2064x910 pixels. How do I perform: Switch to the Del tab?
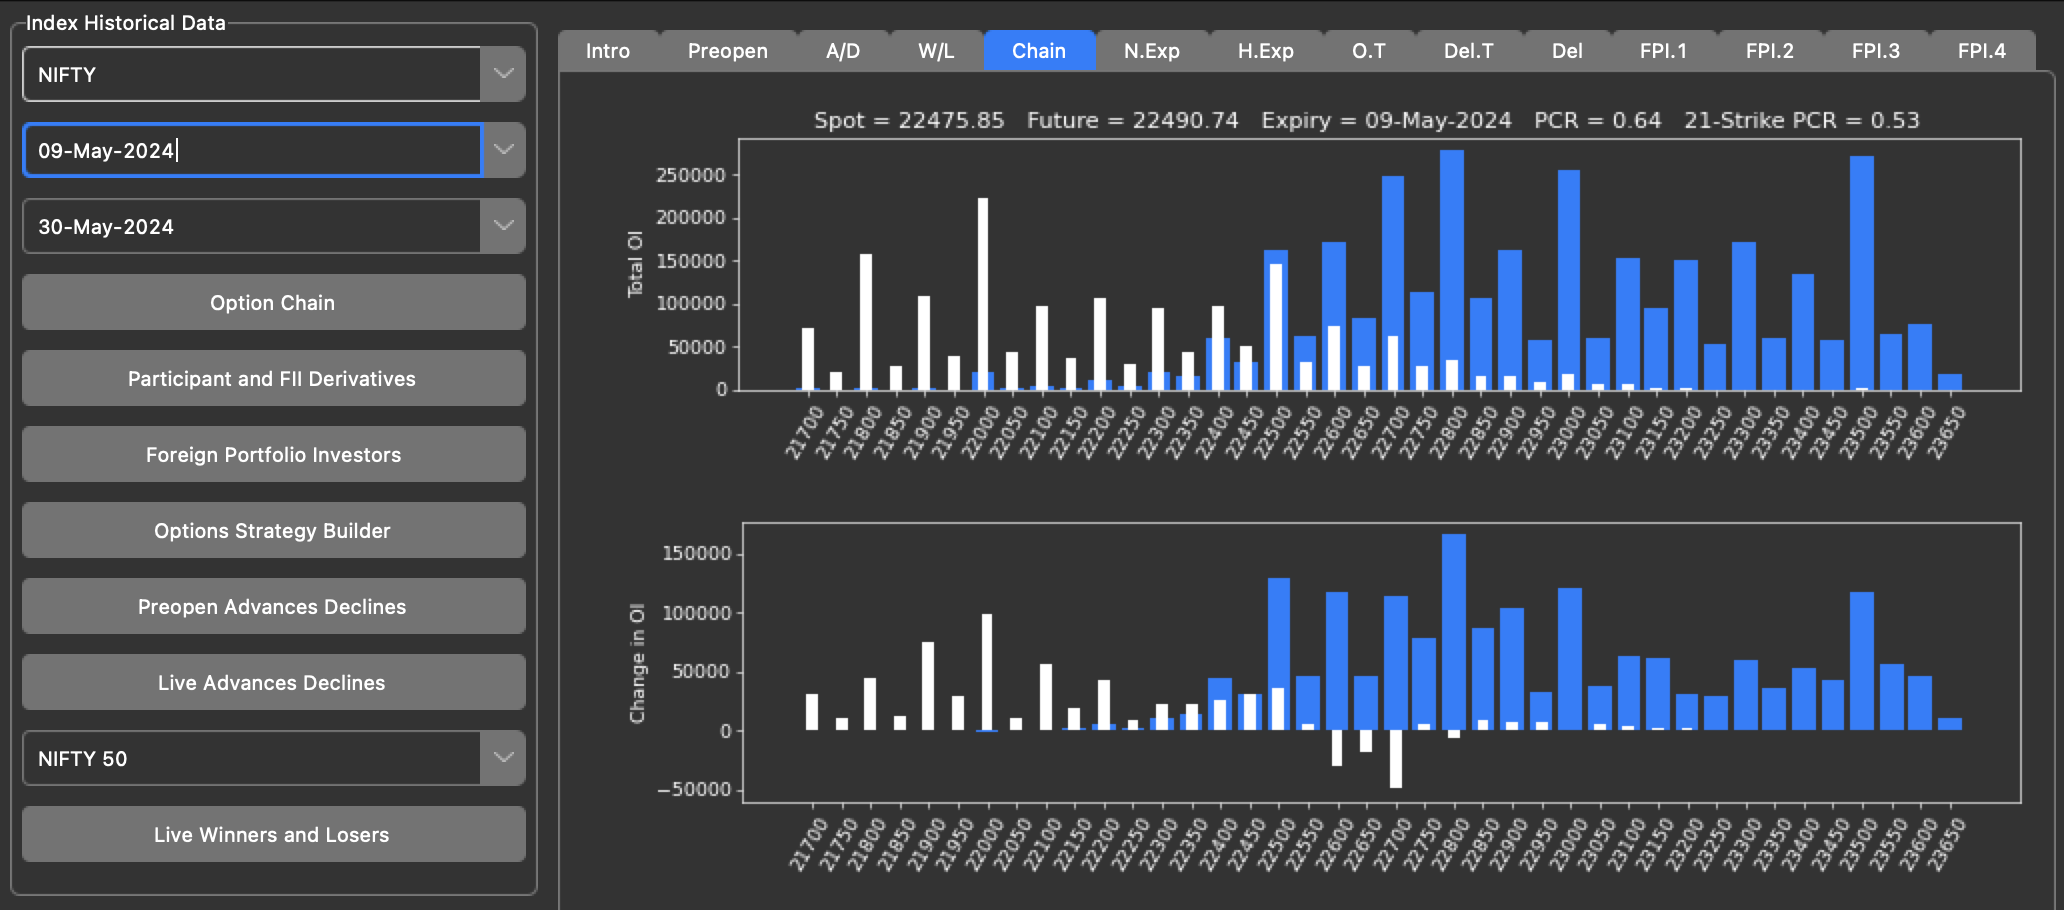pos(1567,51)
